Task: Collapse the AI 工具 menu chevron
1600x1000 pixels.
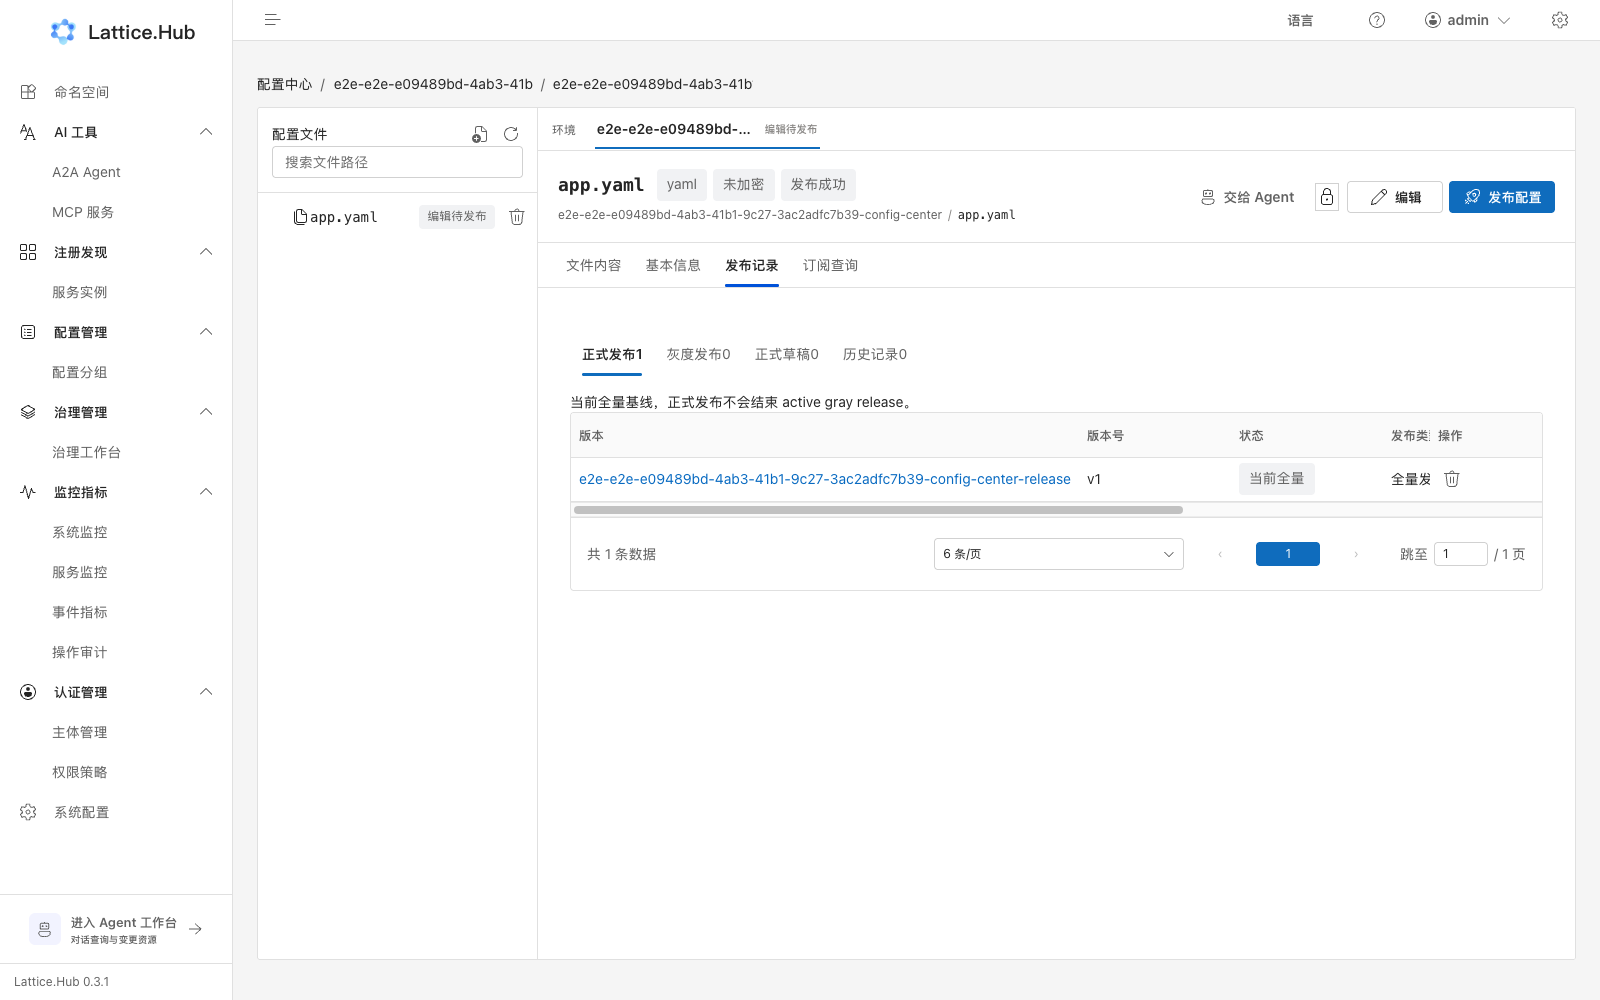Action: pyautogui.click(x=206, y=132)
